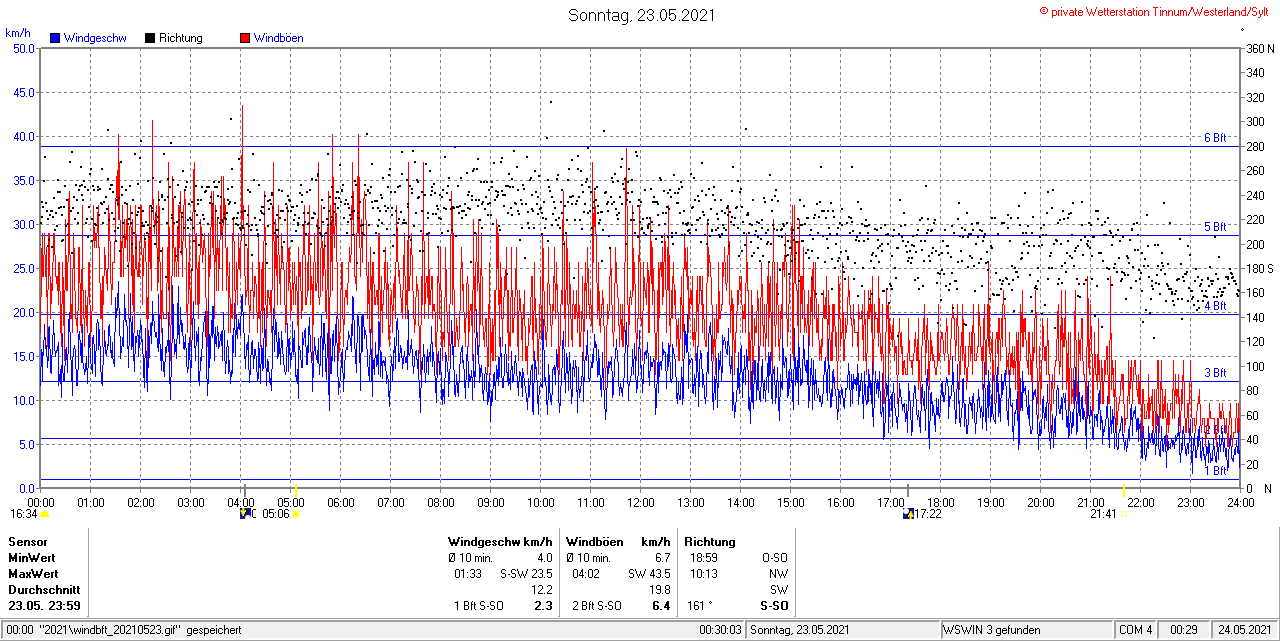Click the sunrise icon beside 05:06
Screen dimensions: 1280x641
tap(296, 514)
